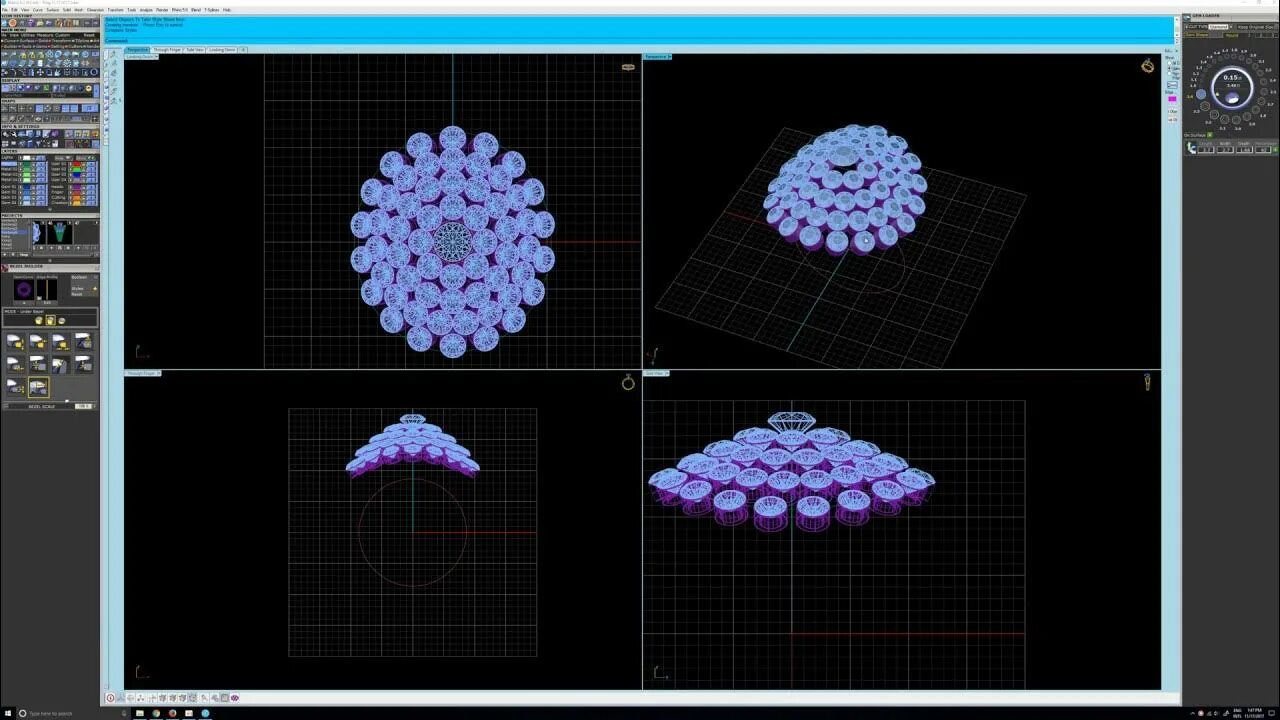Open the green project thumbnail in Projects panel
The height and width of the screenshot is (720, 1280).
click(x=61, y=233)
